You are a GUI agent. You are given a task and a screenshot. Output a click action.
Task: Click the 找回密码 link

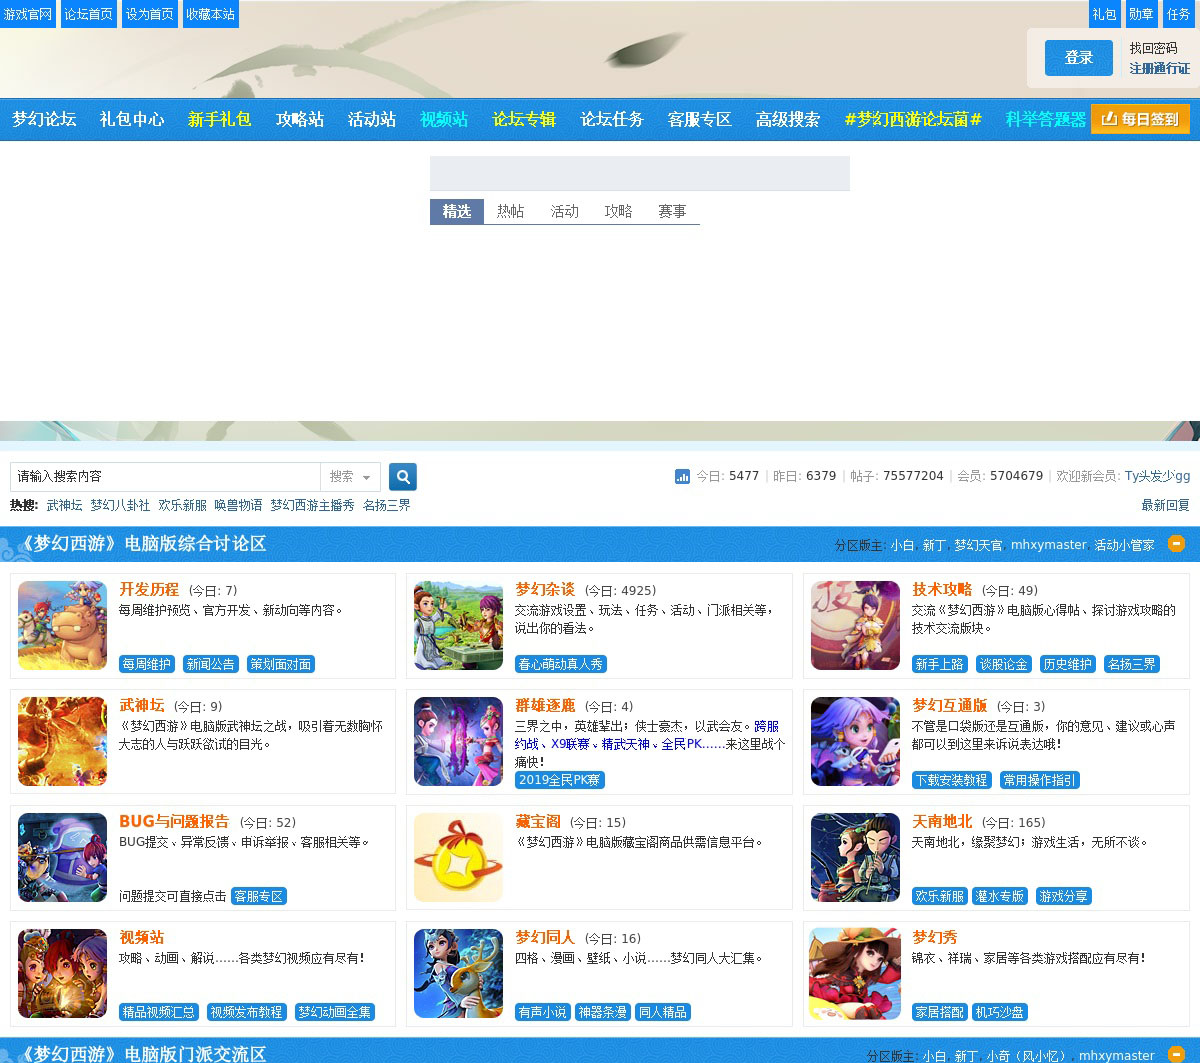click(x=1154, y=48)
